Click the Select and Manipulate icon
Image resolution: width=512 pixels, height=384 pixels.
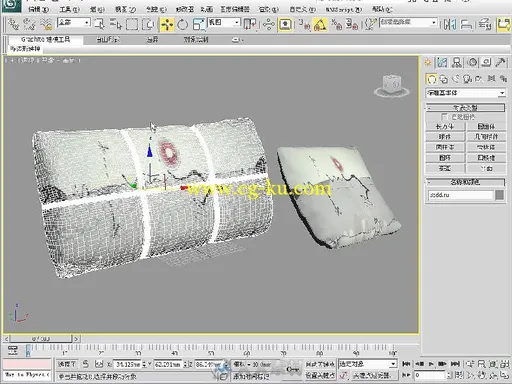[x=268, y=24]
